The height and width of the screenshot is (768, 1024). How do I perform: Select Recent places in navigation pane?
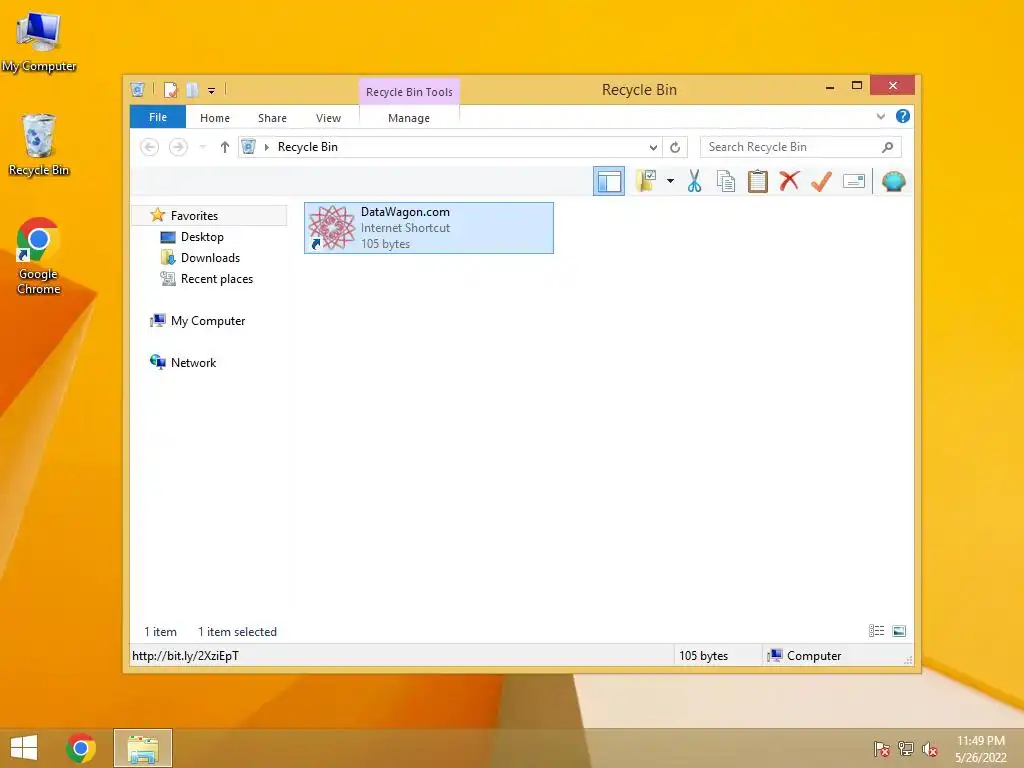point(217,279)
